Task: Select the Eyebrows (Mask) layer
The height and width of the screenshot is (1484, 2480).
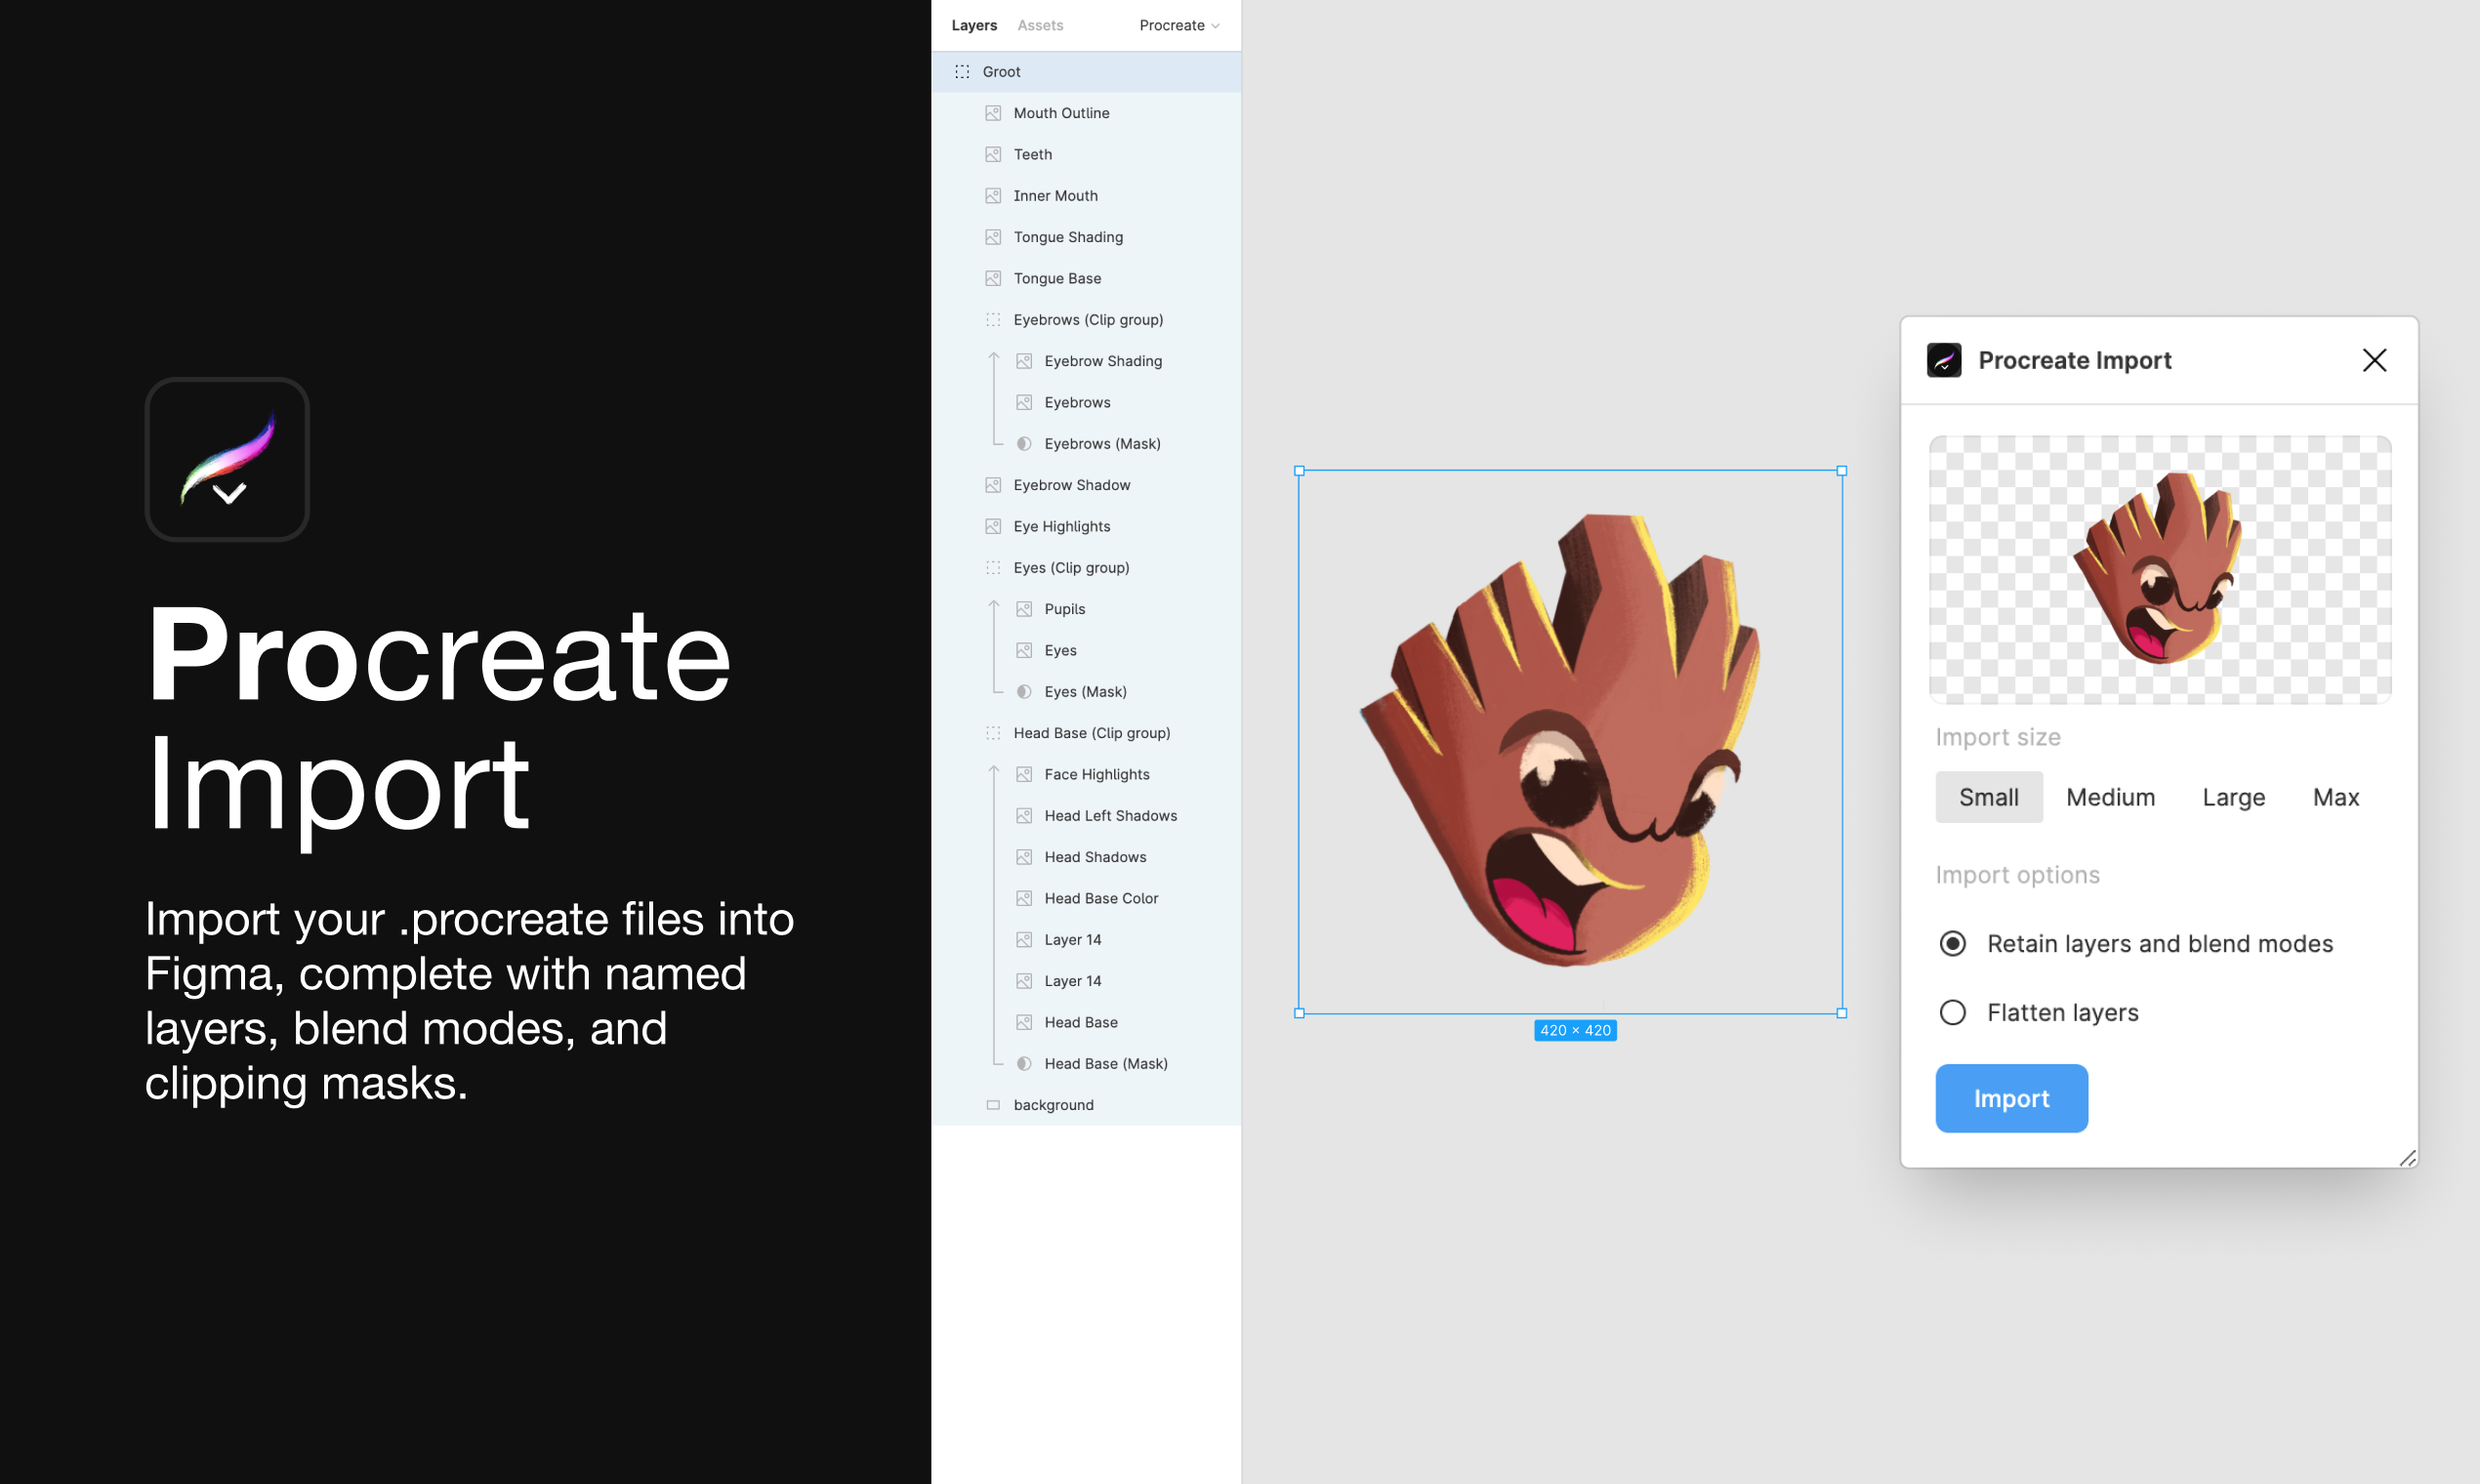Action: [x=1086, y=444]
